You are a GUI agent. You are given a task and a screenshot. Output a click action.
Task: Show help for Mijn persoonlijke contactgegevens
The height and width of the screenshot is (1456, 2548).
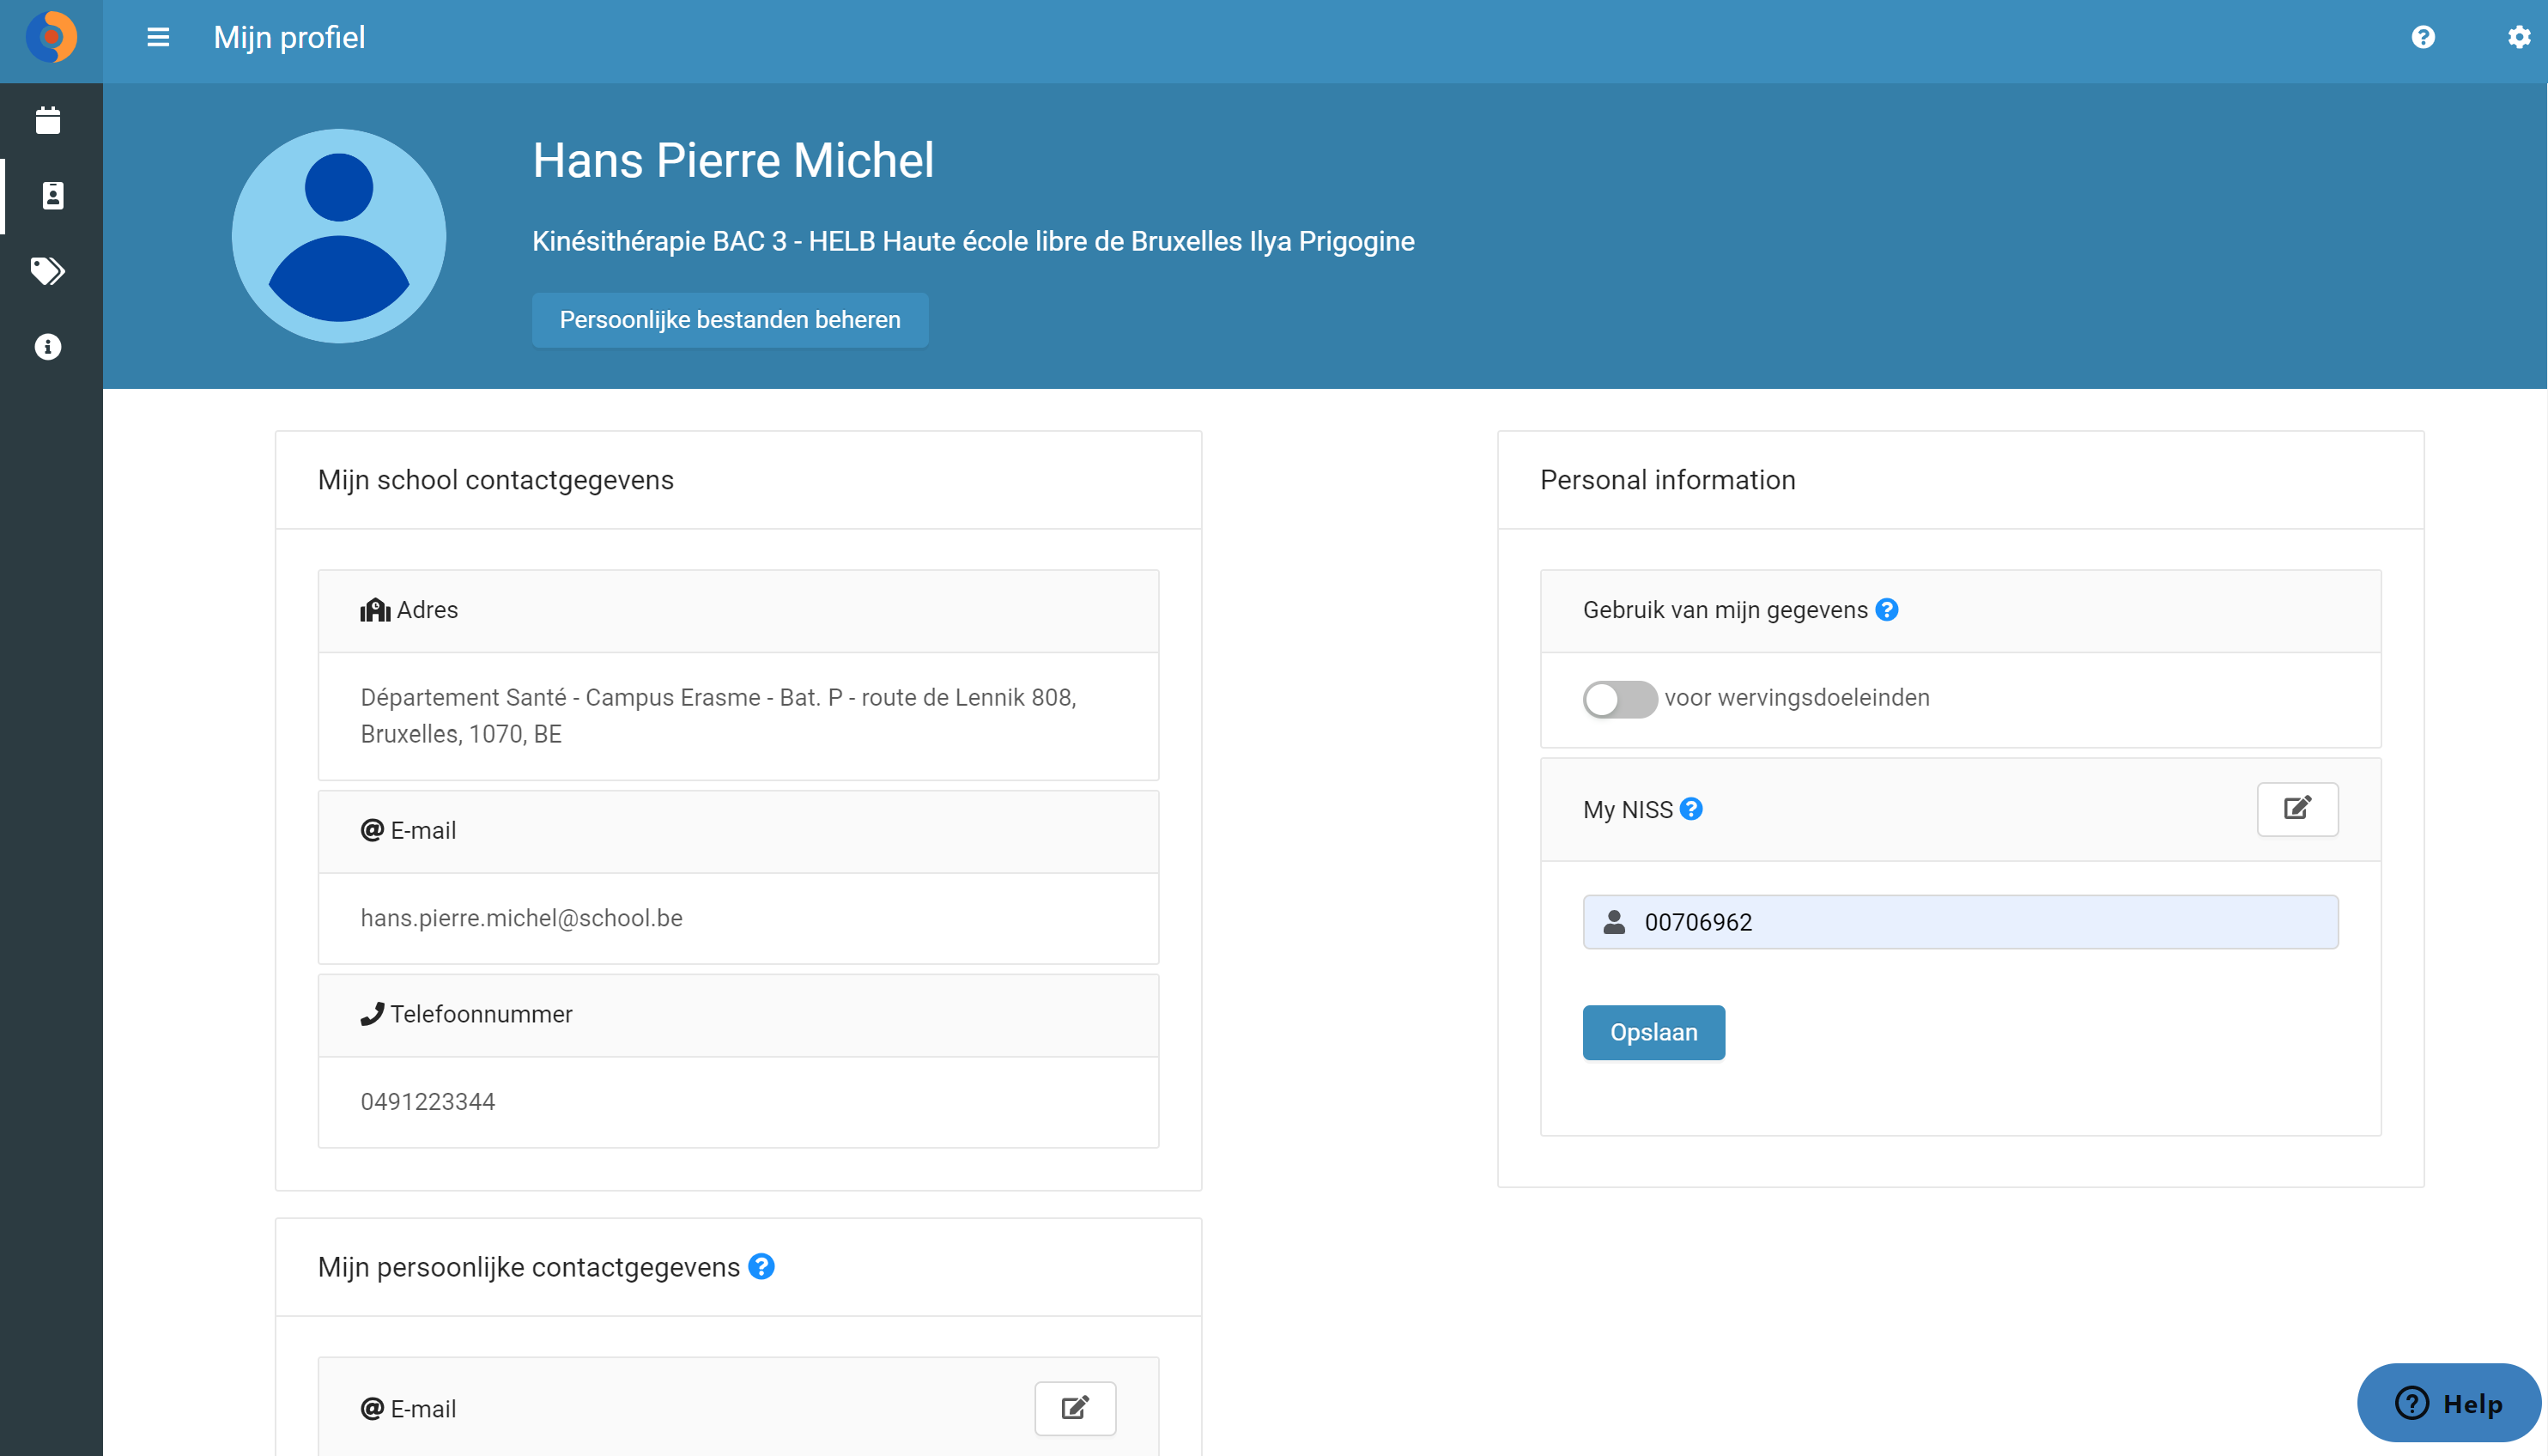point(761,1267)
